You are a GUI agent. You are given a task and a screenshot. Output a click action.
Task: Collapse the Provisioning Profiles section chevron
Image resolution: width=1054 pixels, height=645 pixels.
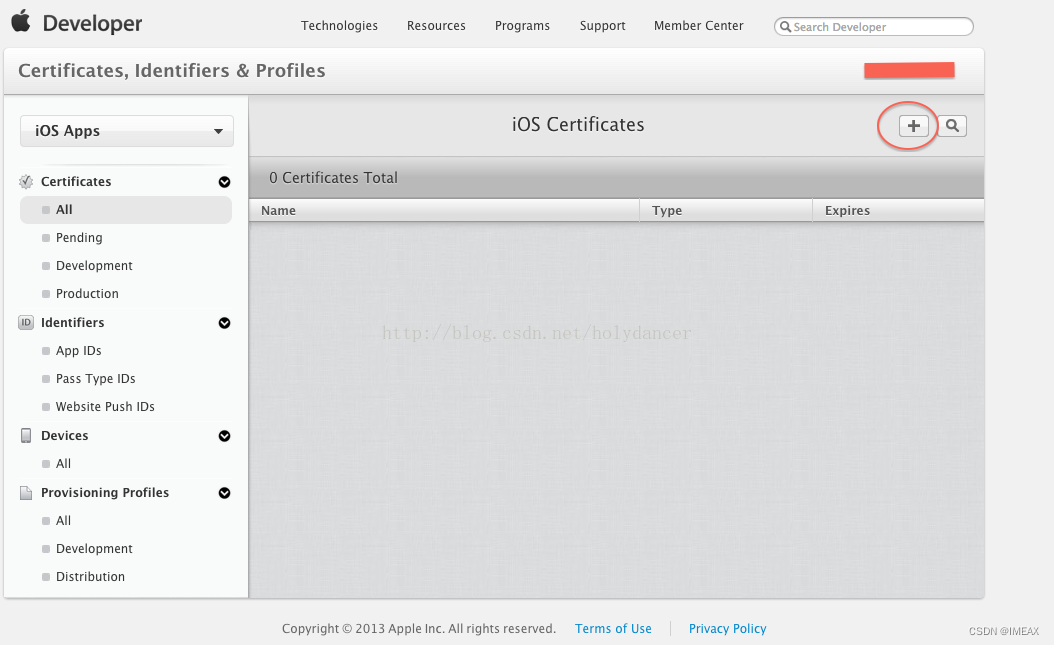(x=225, y=493)
